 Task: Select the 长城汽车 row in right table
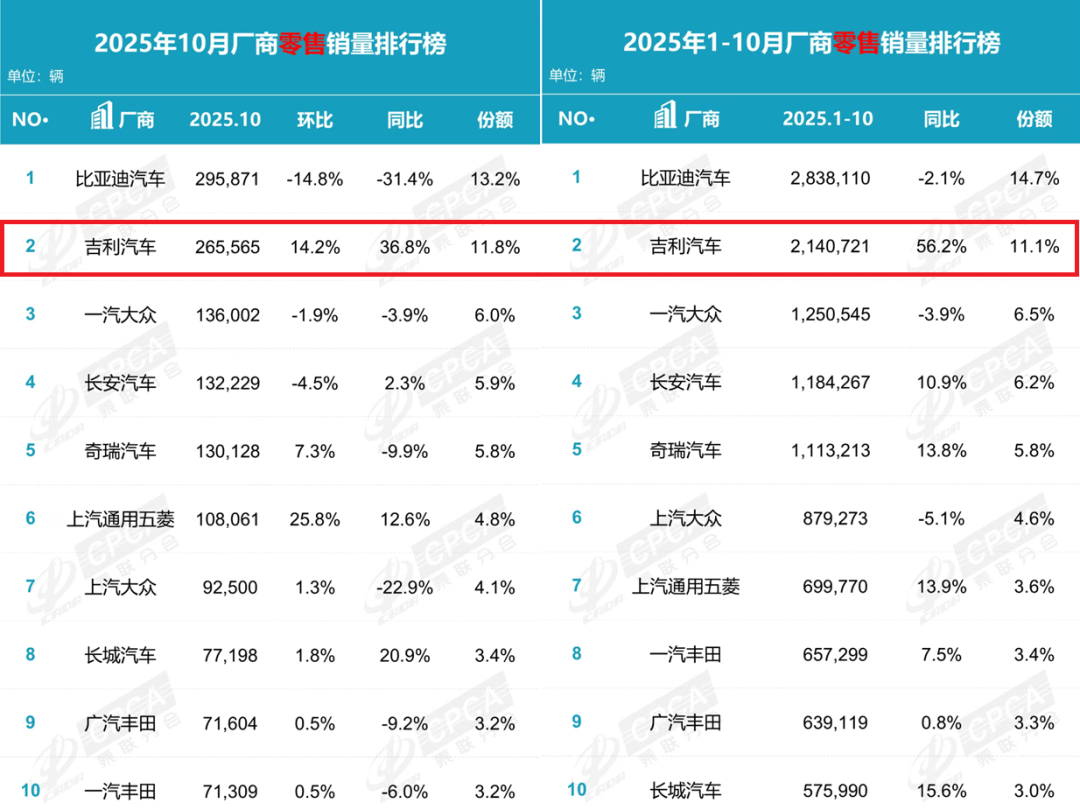(810, 791)
